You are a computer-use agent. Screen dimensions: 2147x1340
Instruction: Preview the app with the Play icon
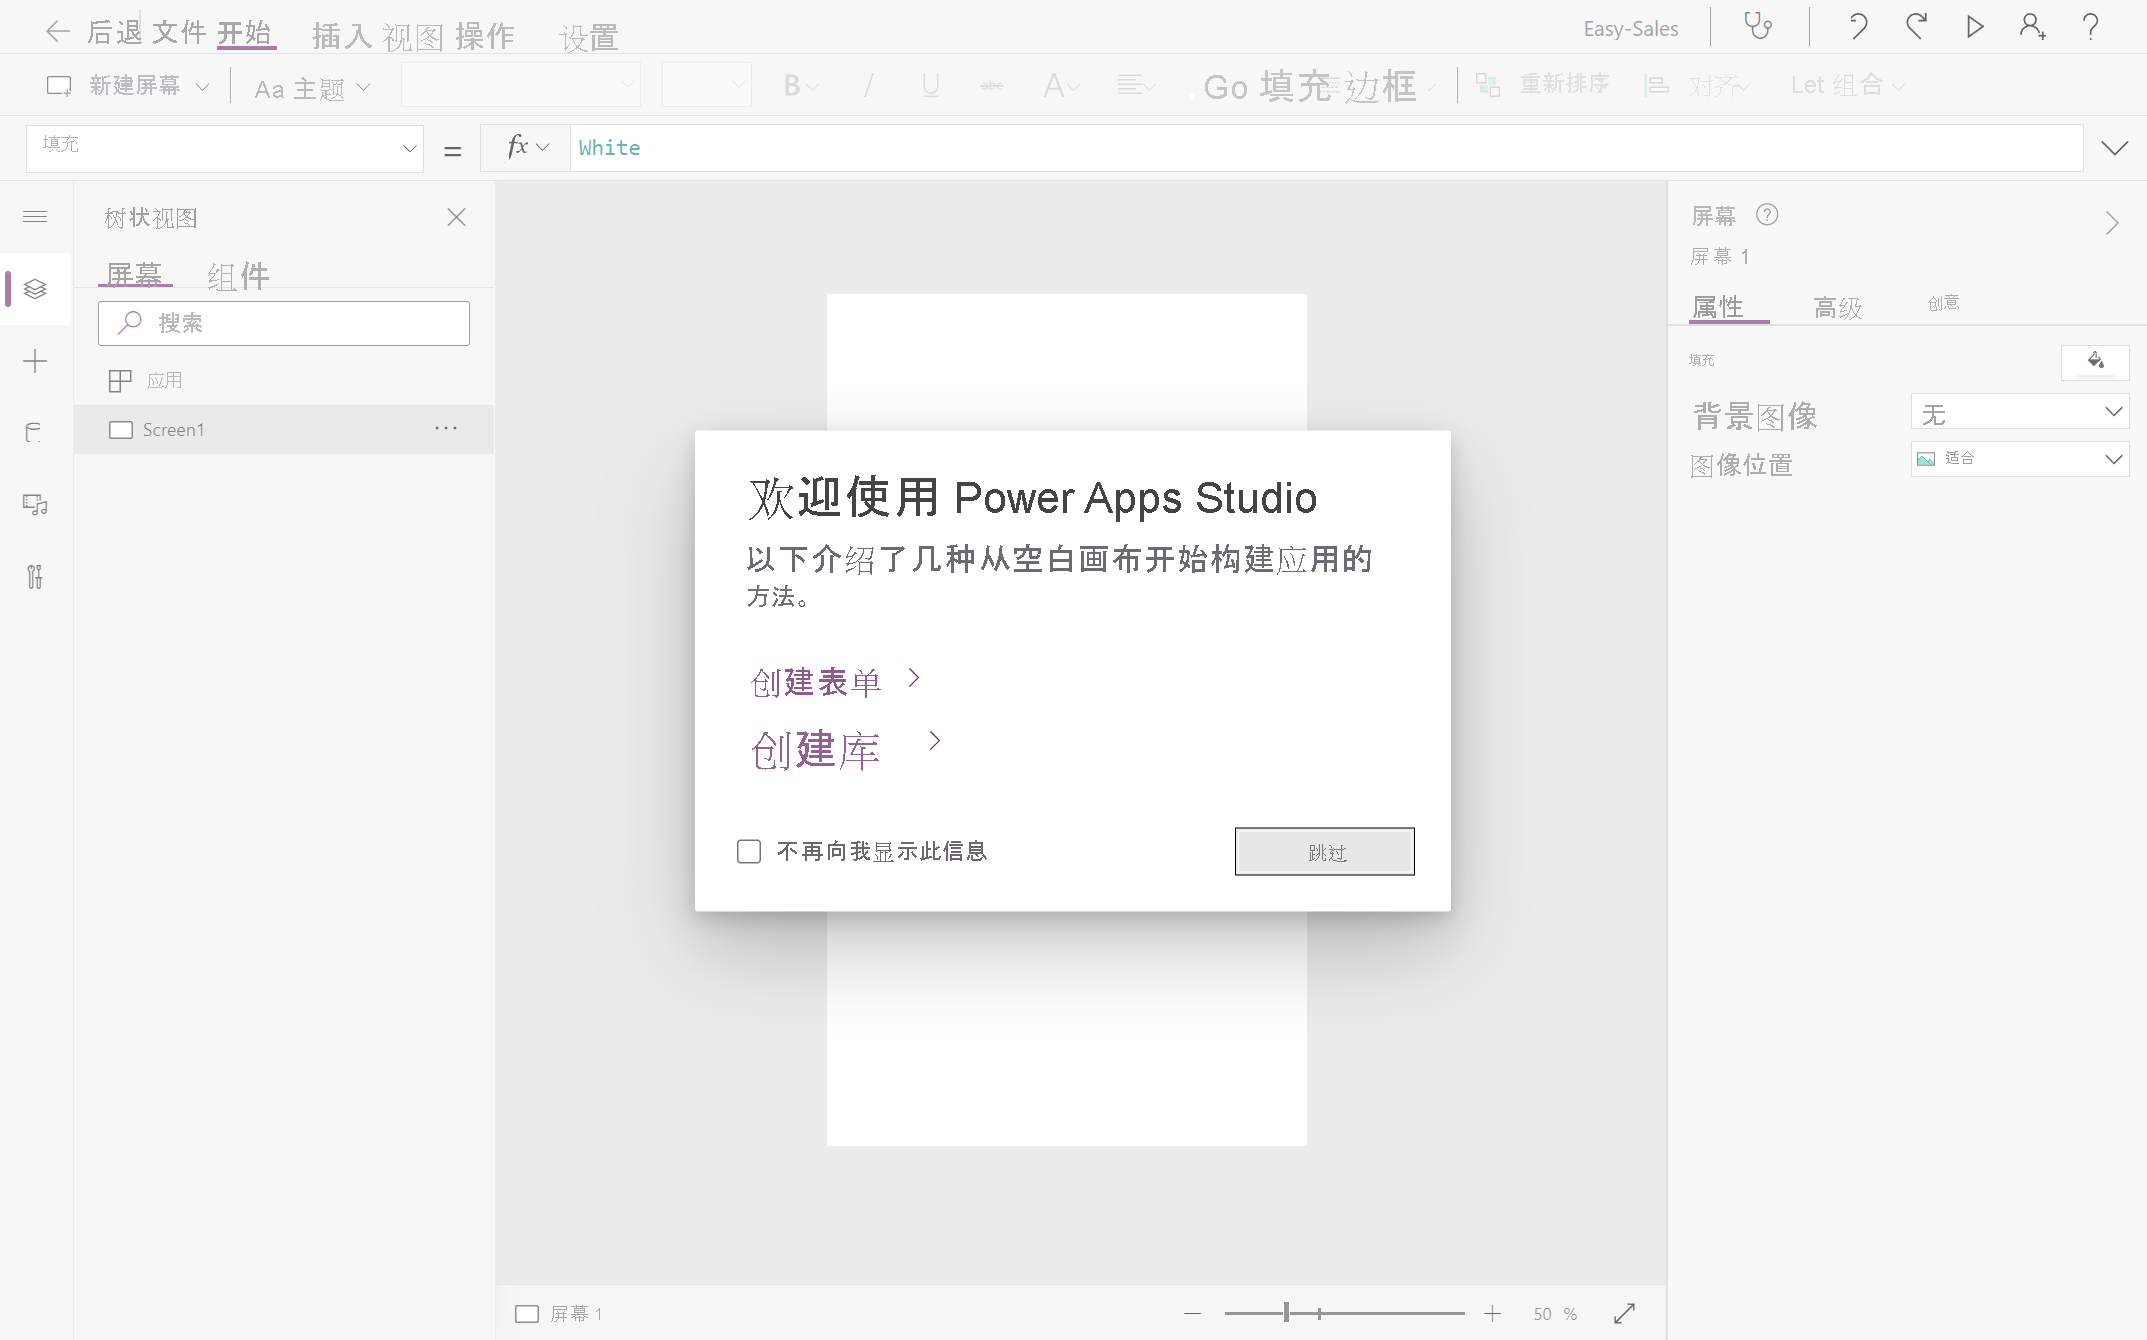[x=1975, y=26]
